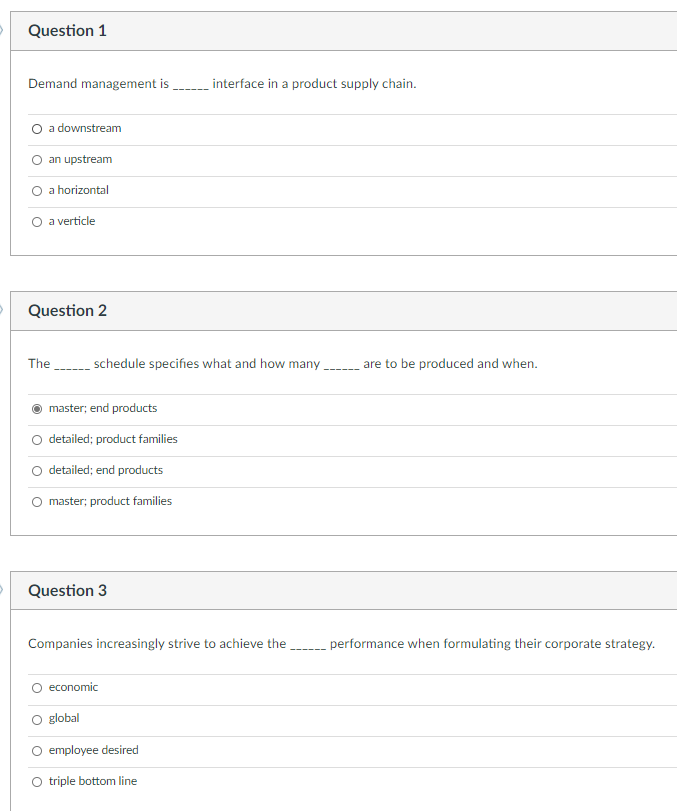Pick 'master; product families' for Question 2
Image resolution: width=677 pixels, height=811 pixels.
[36, 501]
